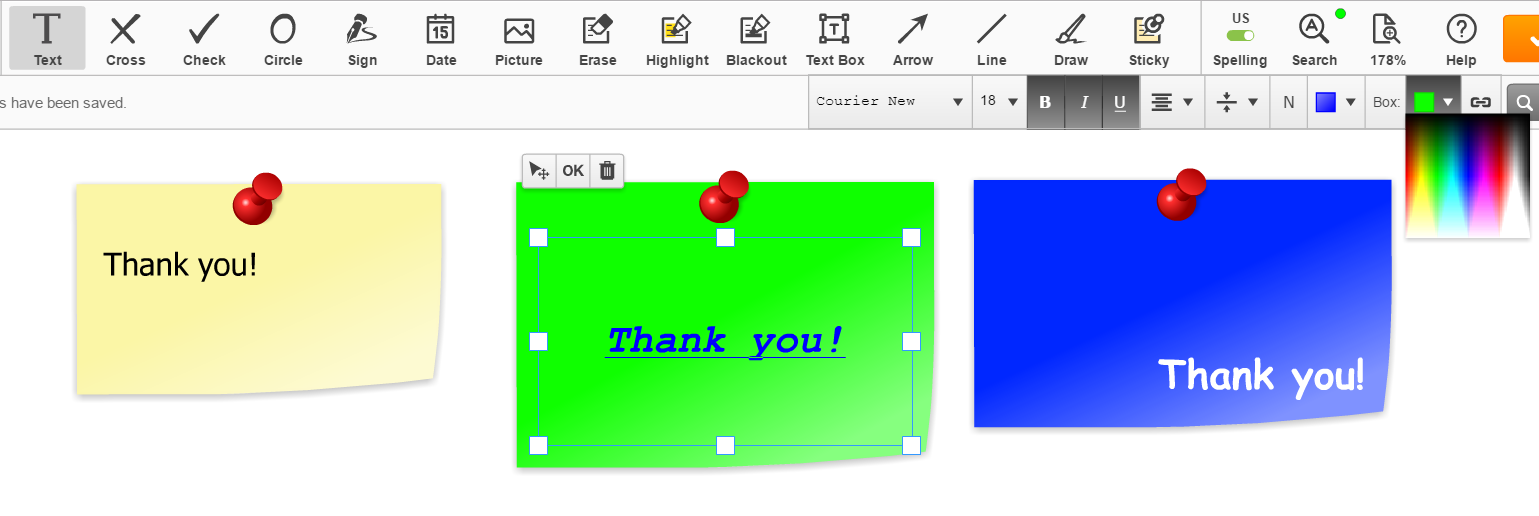Insert a Date stamp
1539x516 pixels.
click(x=441, y=38)
